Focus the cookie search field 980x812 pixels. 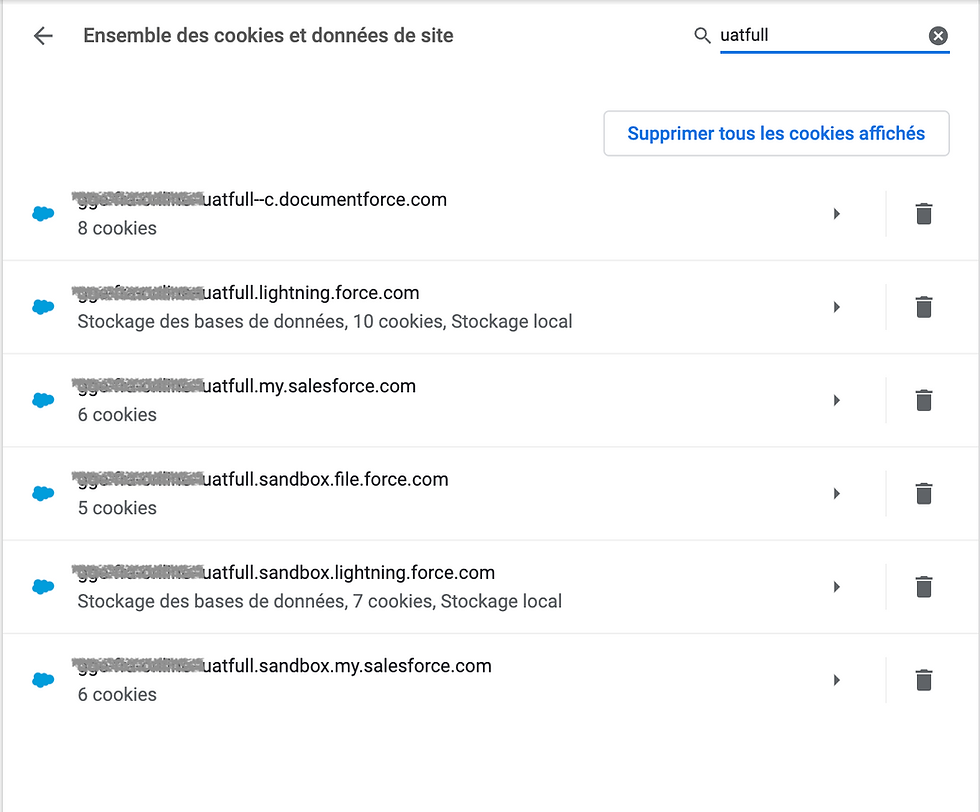pyautogui.click(x=822, y=36)
